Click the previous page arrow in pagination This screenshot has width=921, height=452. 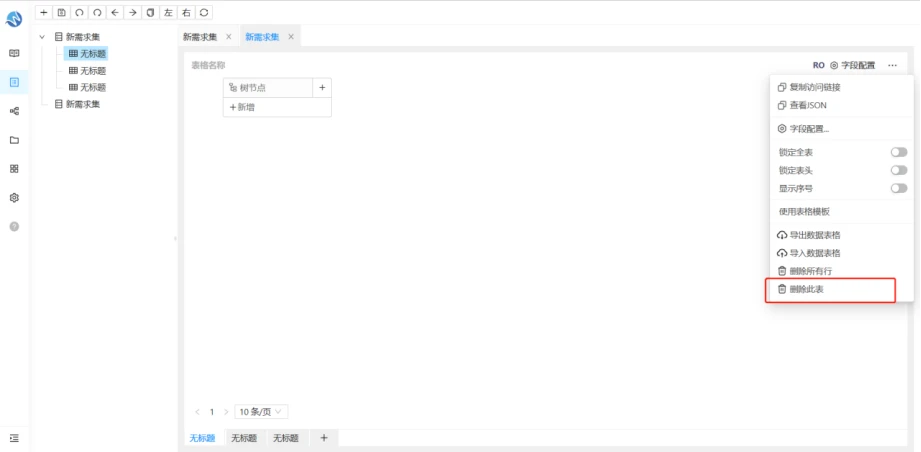coord(197,412)
